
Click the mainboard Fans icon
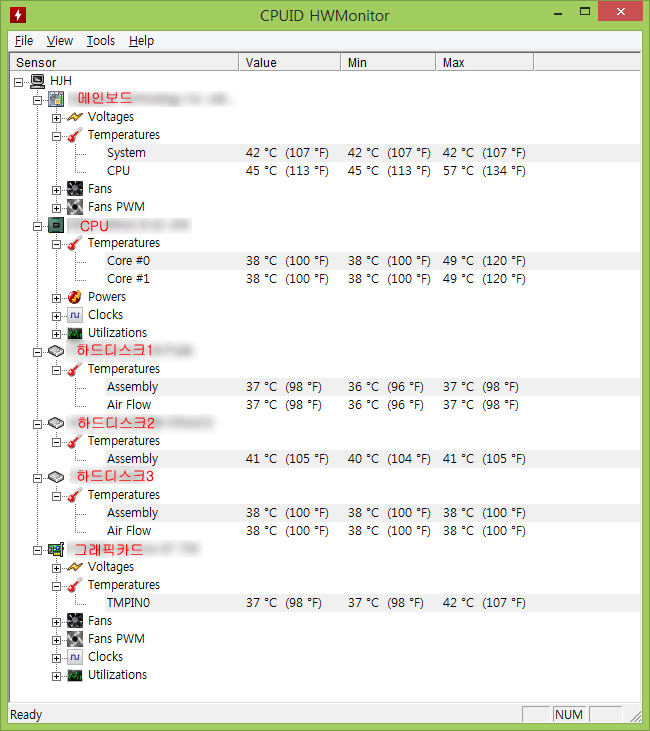click(75, 189)
